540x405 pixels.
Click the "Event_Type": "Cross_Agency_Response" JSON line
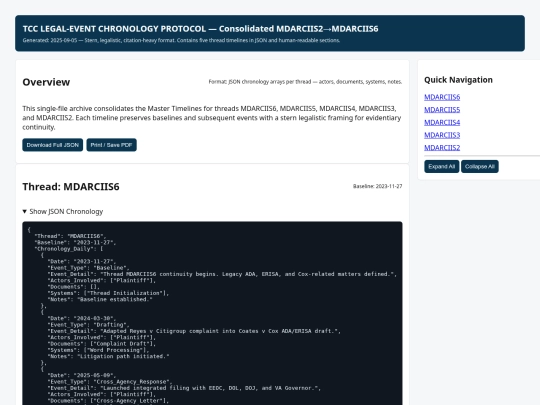pyautogui.click(x=110, y=382)
